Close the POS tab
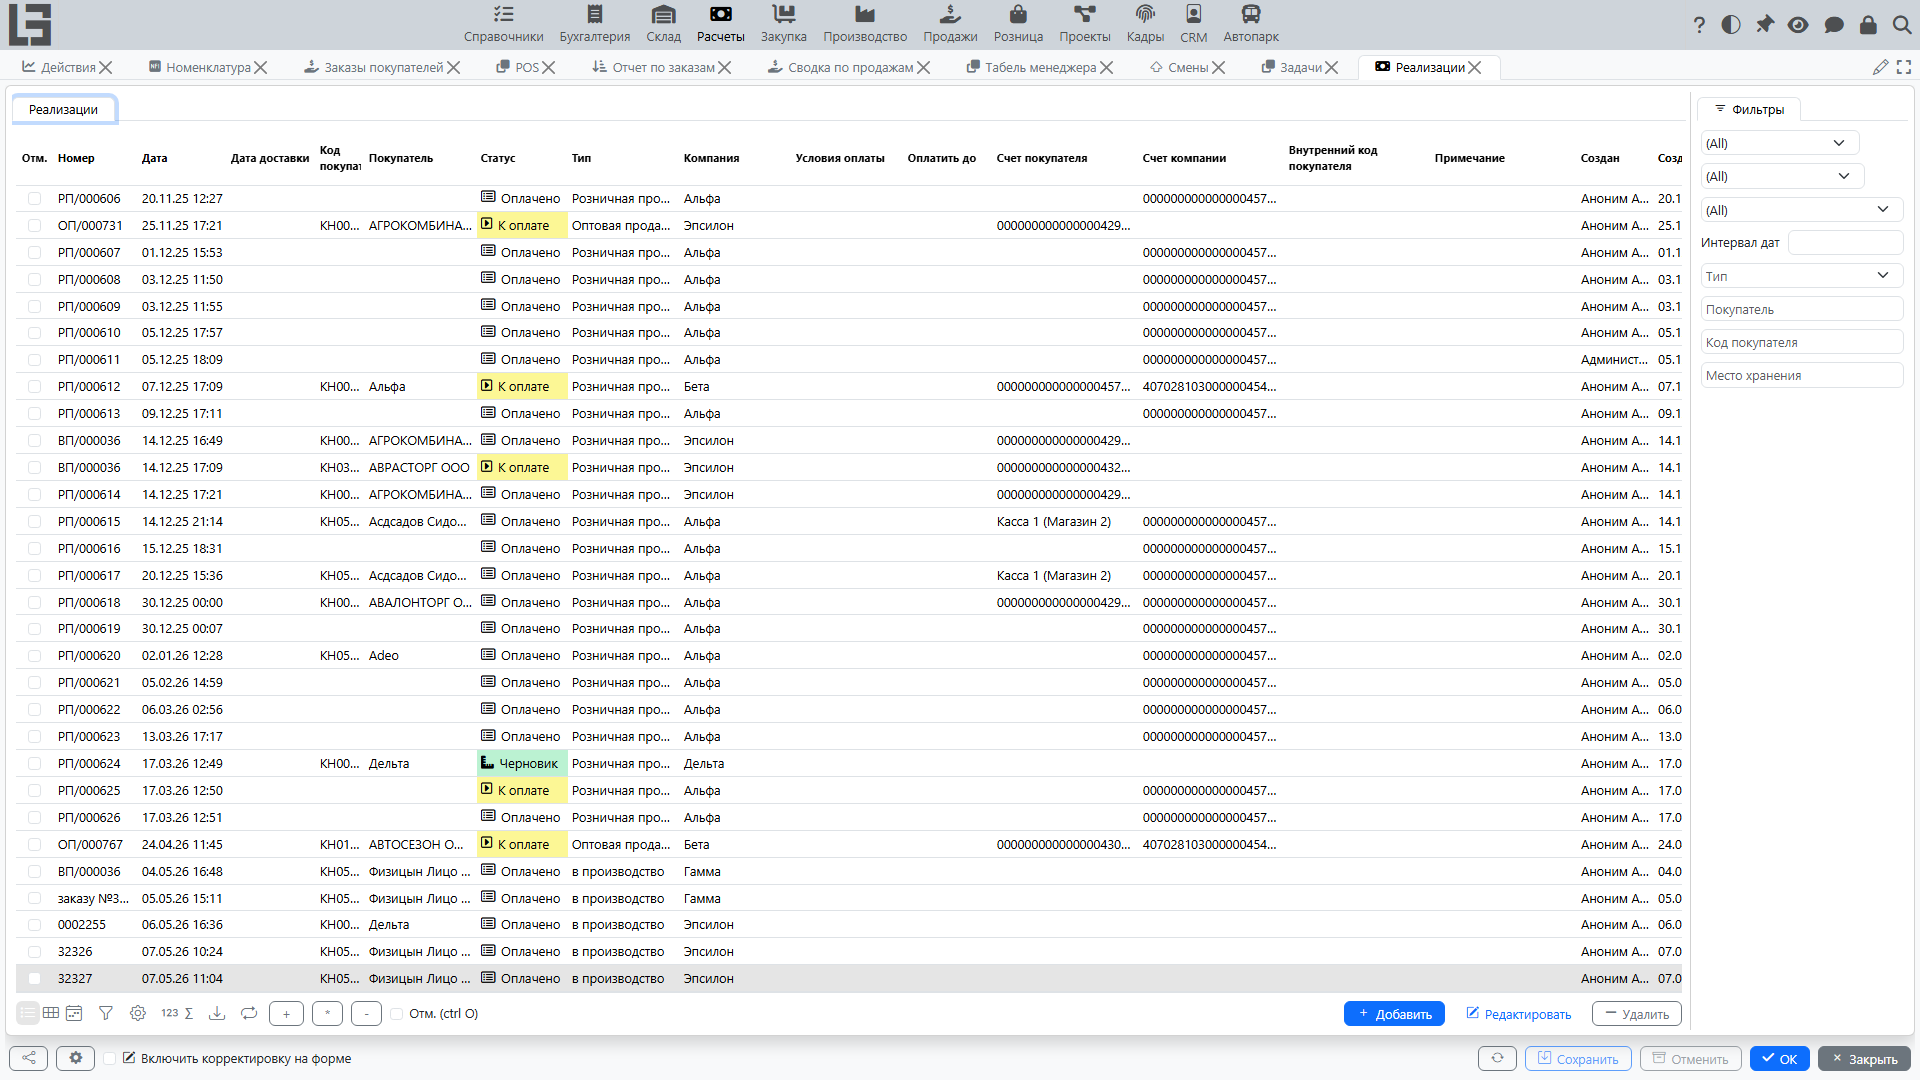This screenshot has height=1080, width=1920. (x=549, y=67)
